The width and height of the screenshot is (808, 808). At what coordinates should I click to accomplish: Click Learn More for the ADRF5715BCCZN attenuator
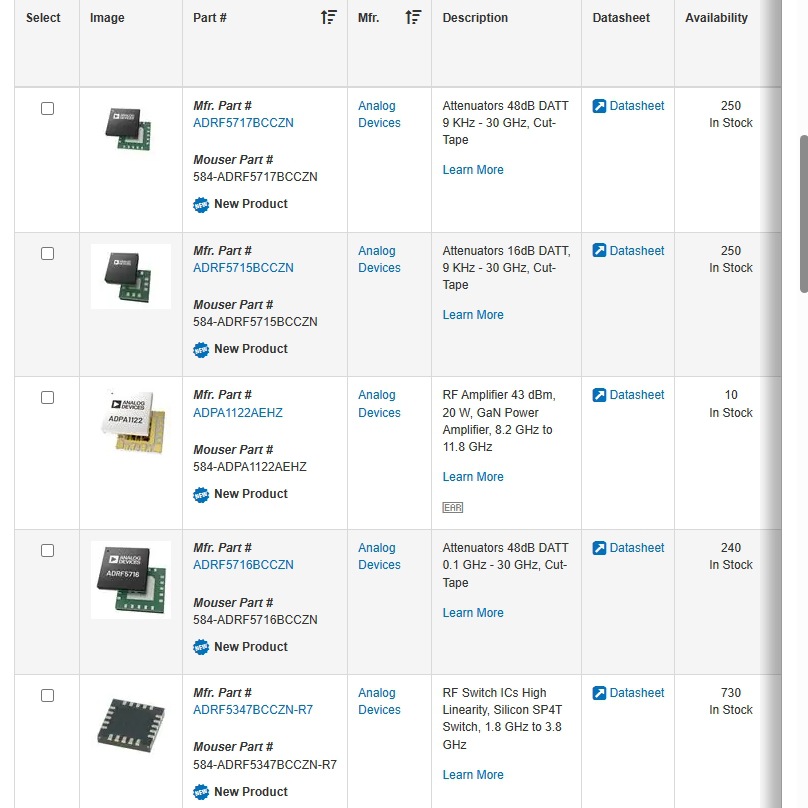(473, 314)
